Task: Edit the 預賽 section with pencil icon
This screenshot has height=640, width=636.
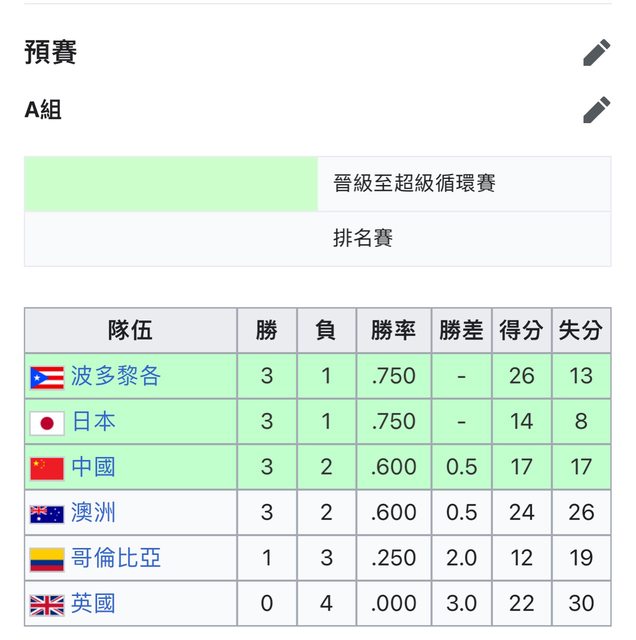Action: (x=596, y=53)
